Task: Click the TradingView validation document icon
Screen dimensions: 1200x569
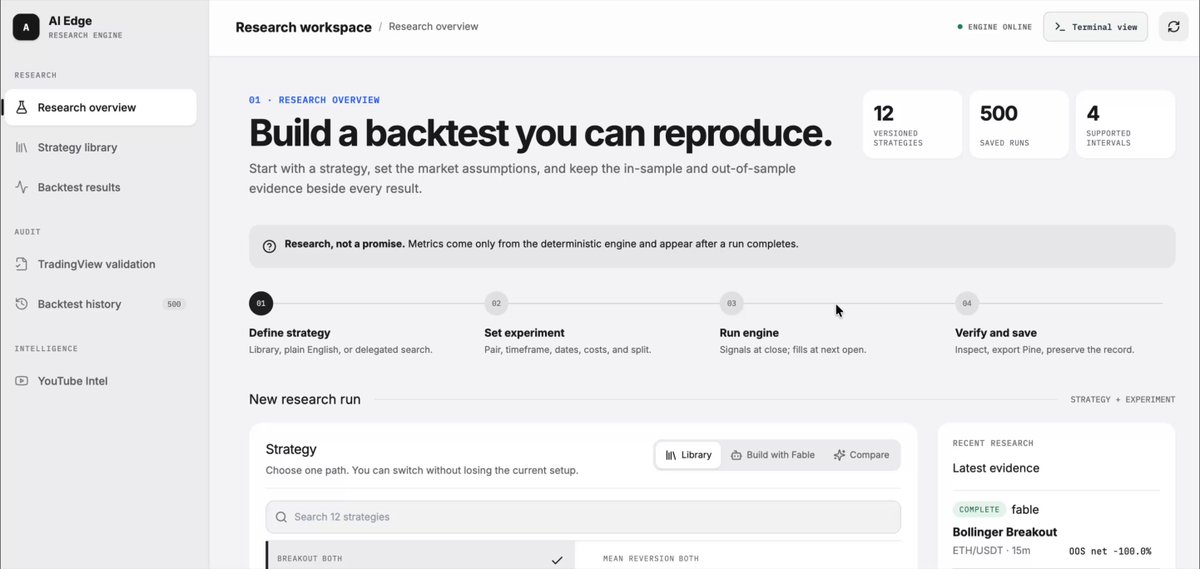Action: tap(21, 265)
